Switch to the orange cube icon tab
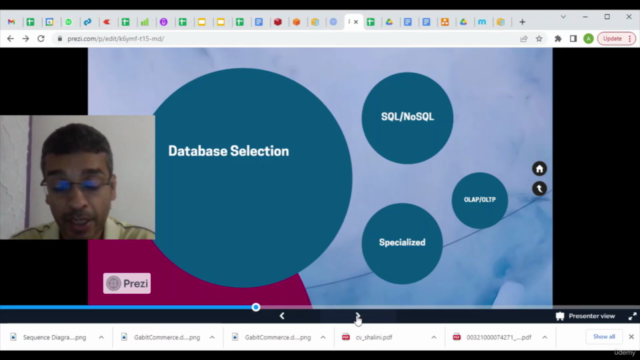640x360 pixels. [x=296, y=22]
